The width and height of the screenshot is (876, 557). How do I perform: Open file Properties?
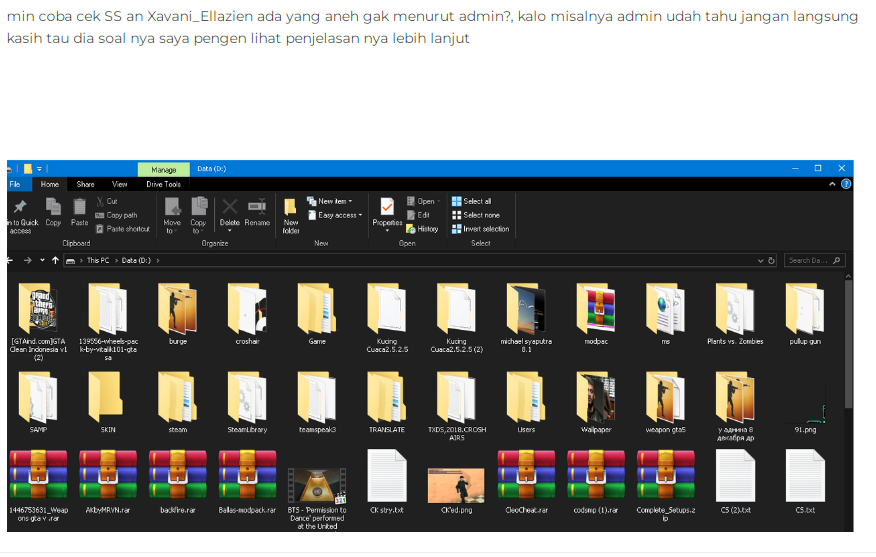387,215
